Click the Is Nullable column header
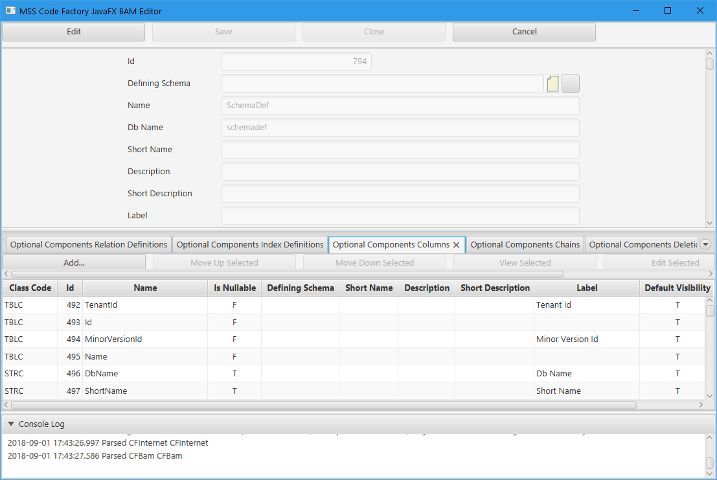Image resolution: width=717 pixels, height=480 pixels. coord(234,288)
